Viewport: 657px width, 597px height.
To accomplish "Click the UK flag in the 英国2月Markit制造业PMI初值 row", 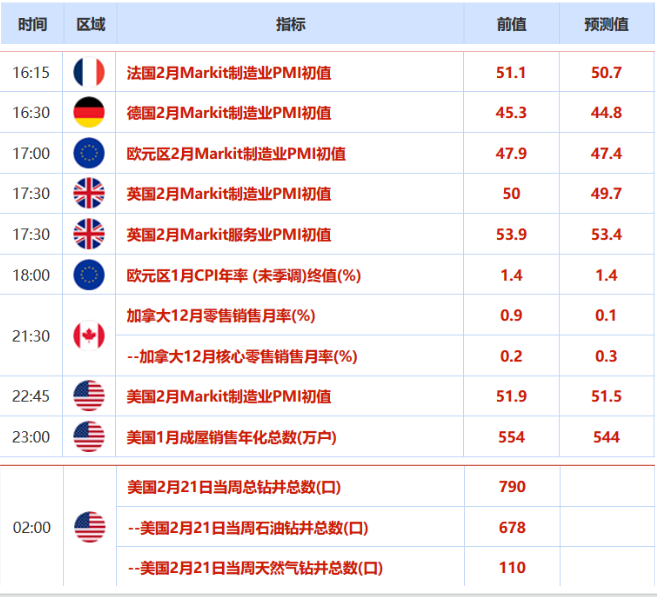I will pos(89,193).
